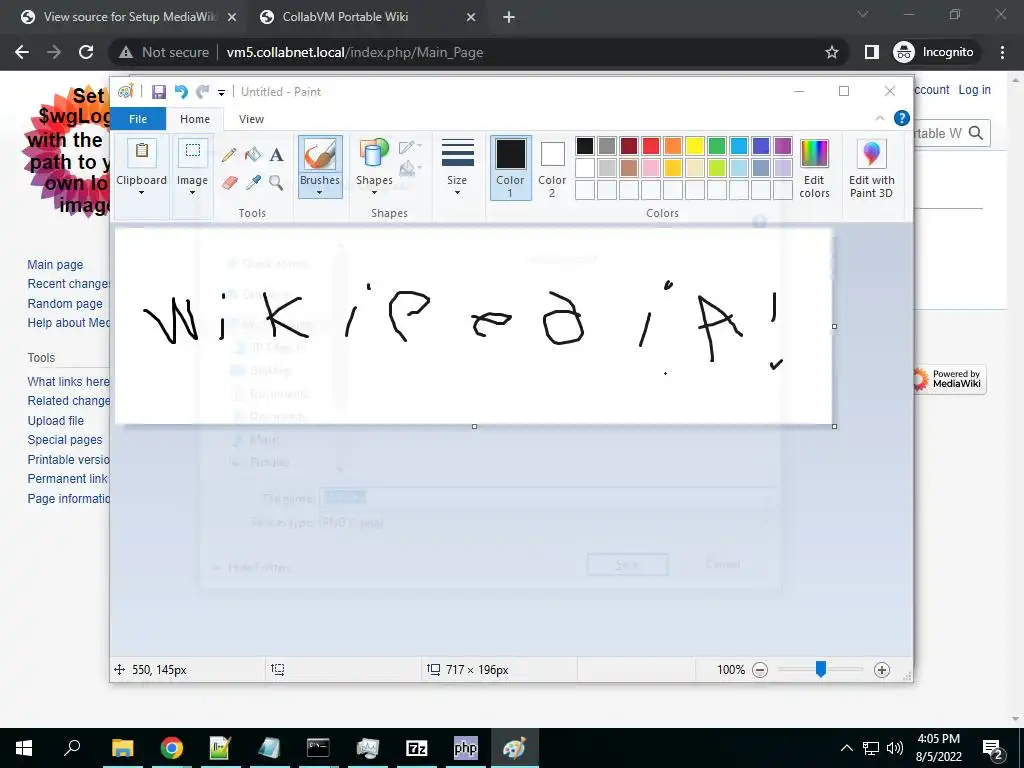Collapse the Paint ribbon with the chevron
Viewport: 1024px width, 768px height.
click(x=880, y=118)
